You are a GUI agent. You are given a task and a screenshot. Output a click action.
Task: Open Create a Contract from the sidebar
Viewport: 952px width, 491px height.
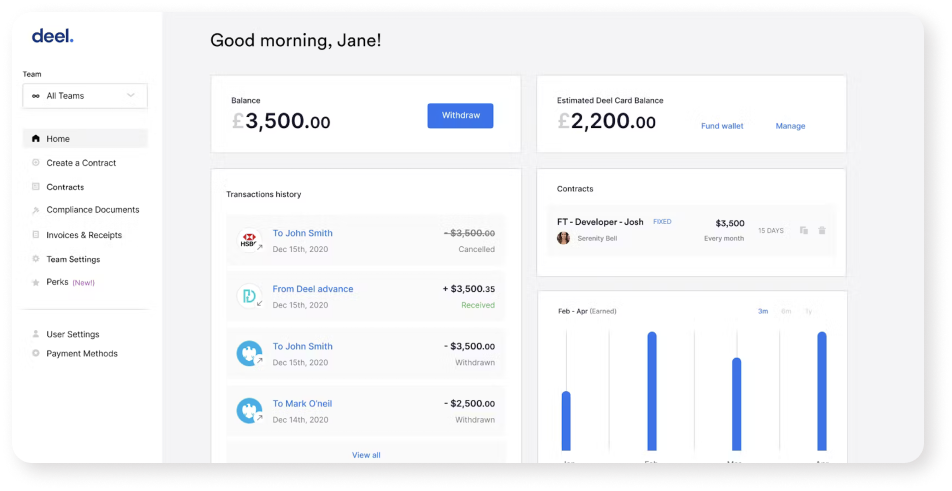(x=81, y=163)
